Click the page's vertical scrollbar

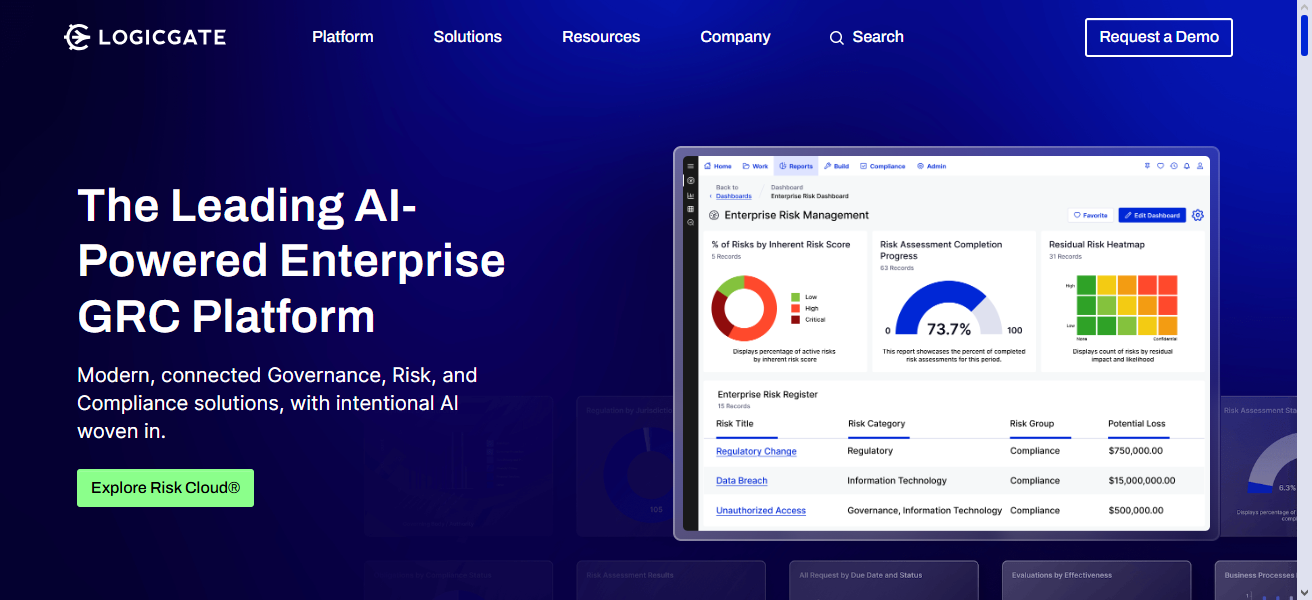coord(1304,300)
